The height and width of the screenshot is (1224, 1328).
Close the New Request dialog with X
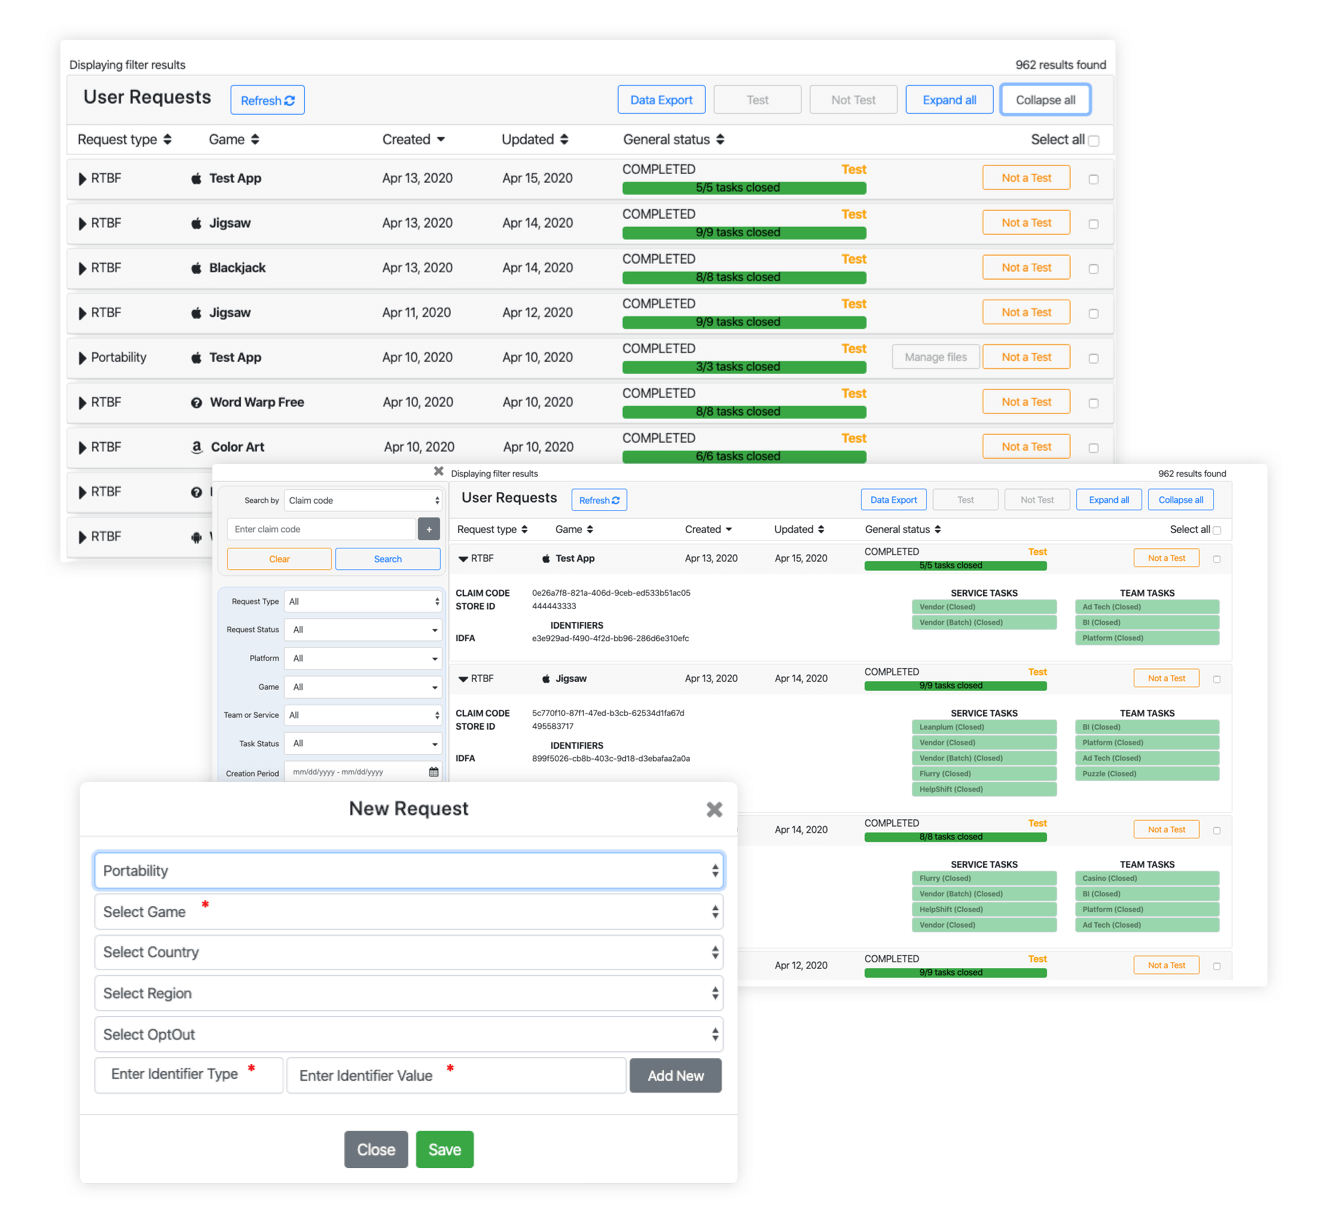click(714, 809)
